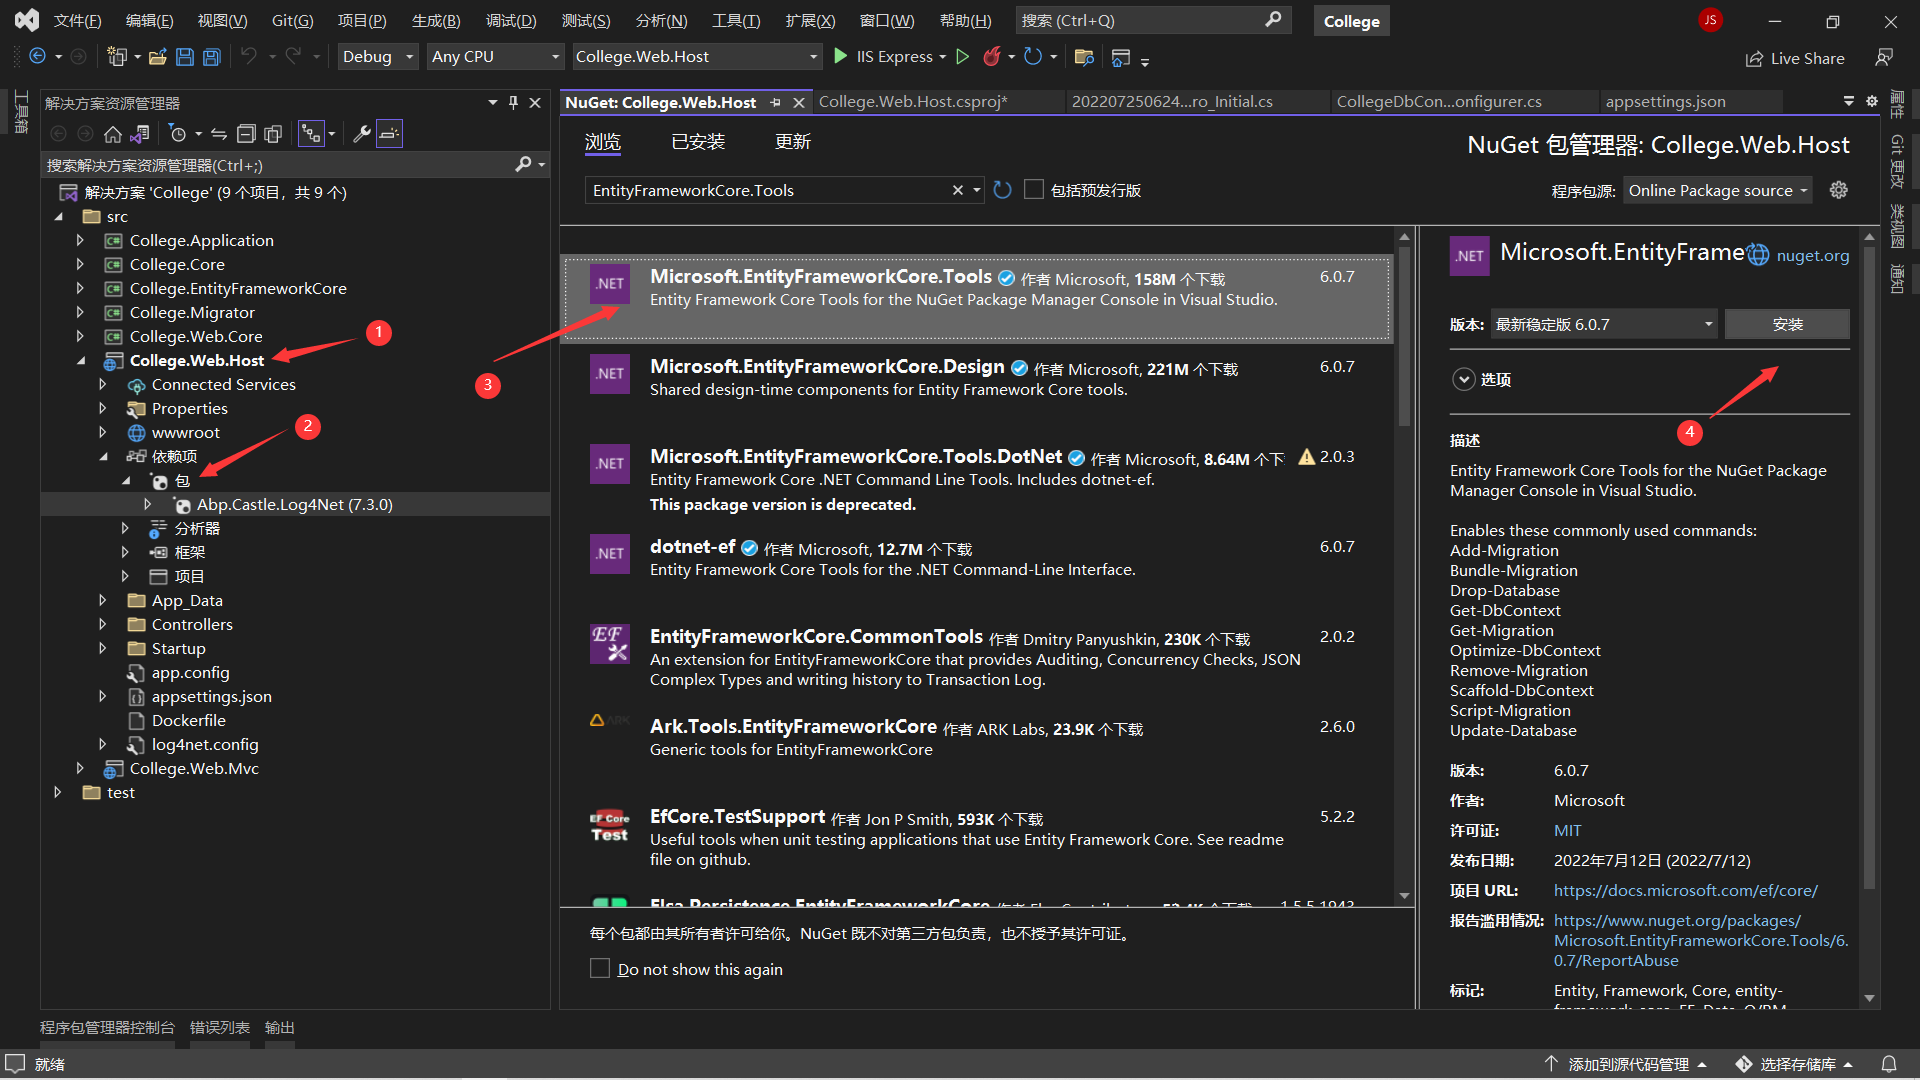Open NuGet package source settings gear
The height and width of the screenshot is (1080, 1920).
[x=1838, y=190]
